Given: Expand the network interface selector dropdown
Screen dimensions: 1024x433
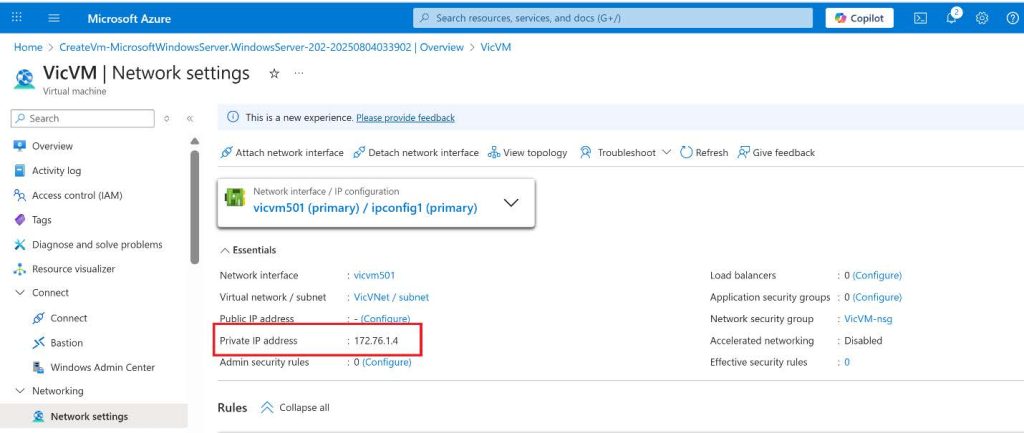Looking at the screenshot, I should (x=511, y=202).
